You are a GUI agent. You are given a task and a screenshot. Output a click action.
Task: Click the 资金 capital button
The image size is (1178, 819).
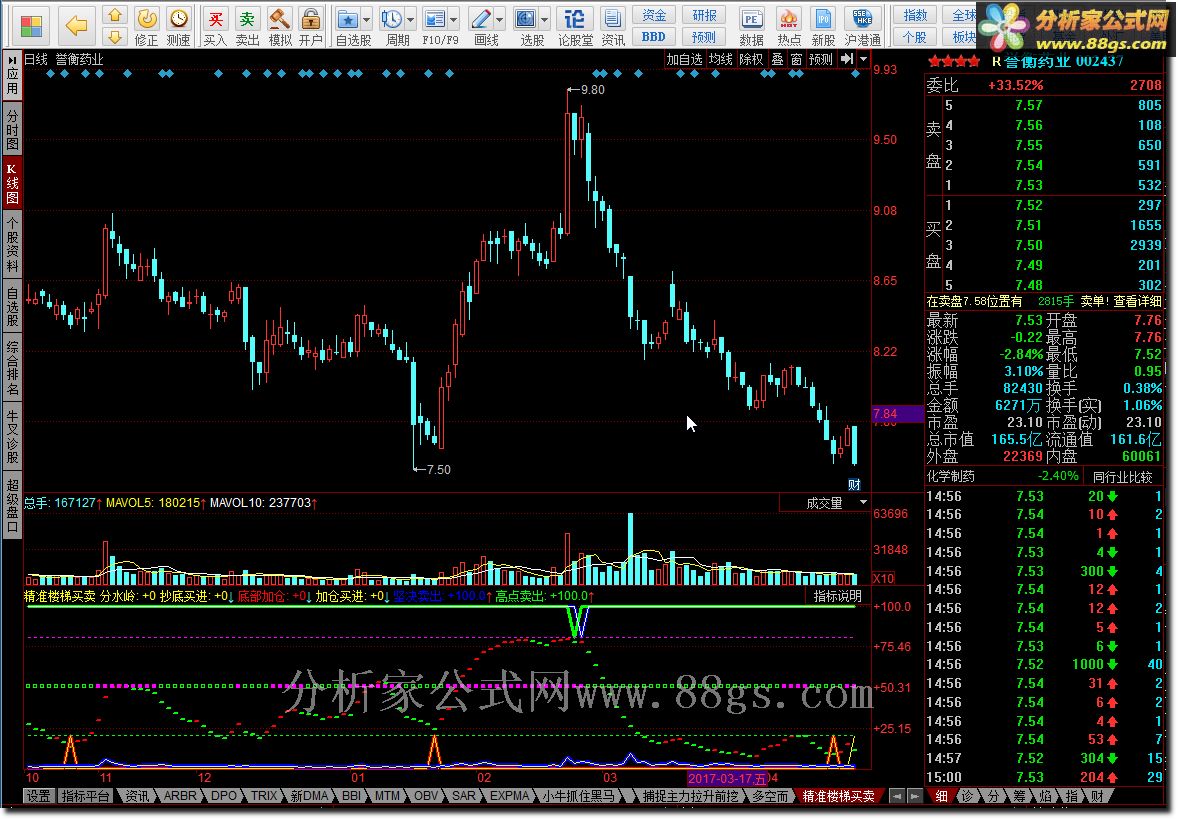click(x=654, y=15)
